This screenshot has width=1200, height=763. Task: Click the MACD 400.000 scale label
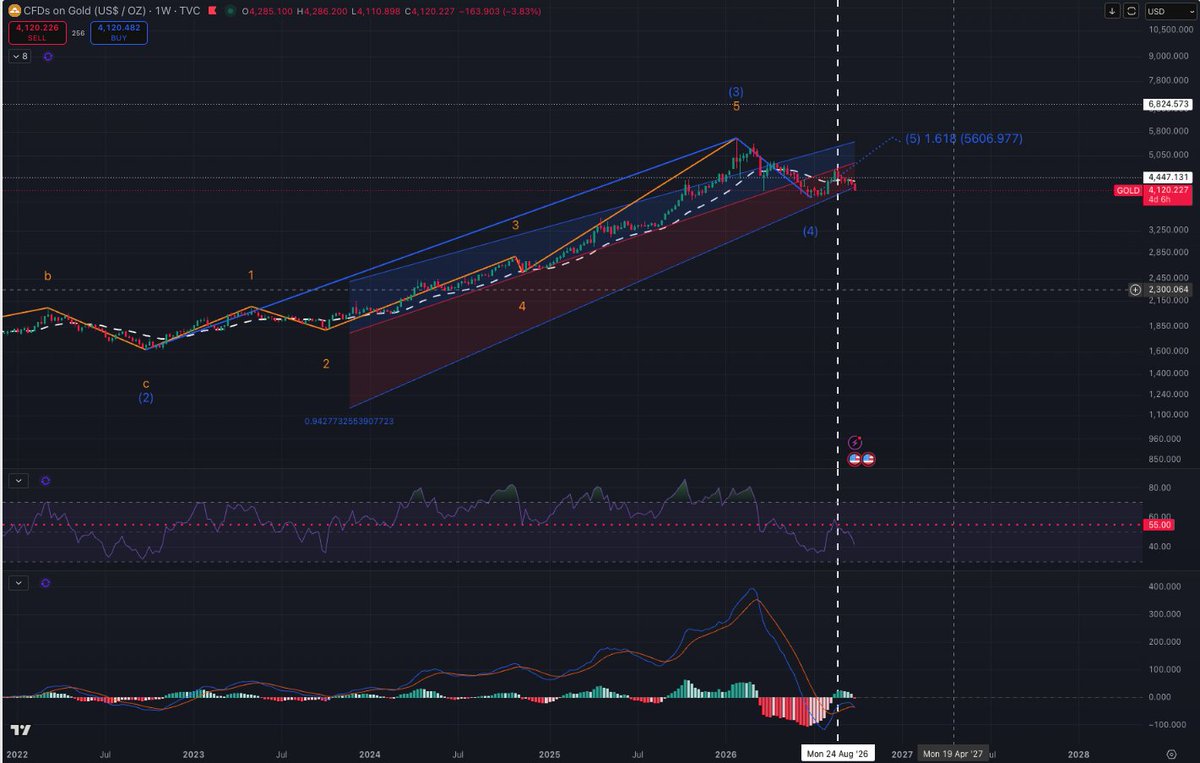coord(1165,587)
